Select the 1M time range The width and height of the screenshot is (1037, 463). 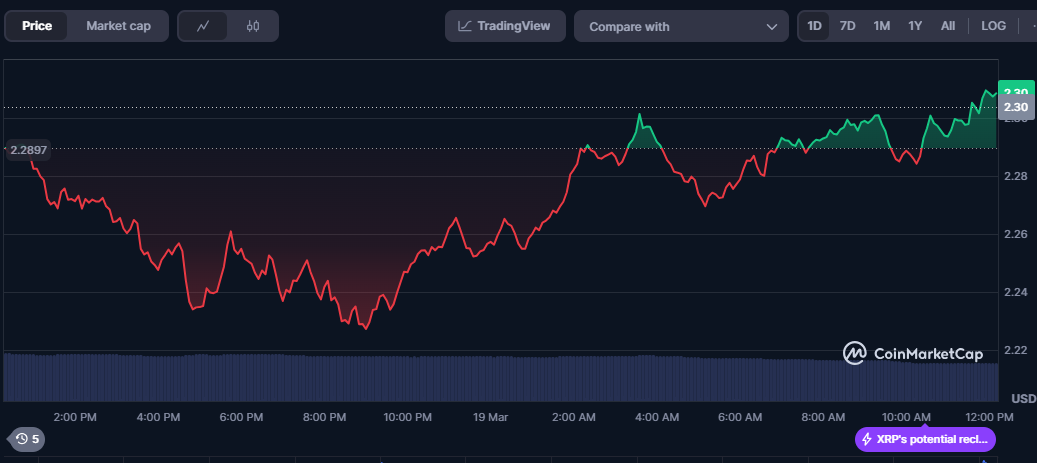coord(882,26)
